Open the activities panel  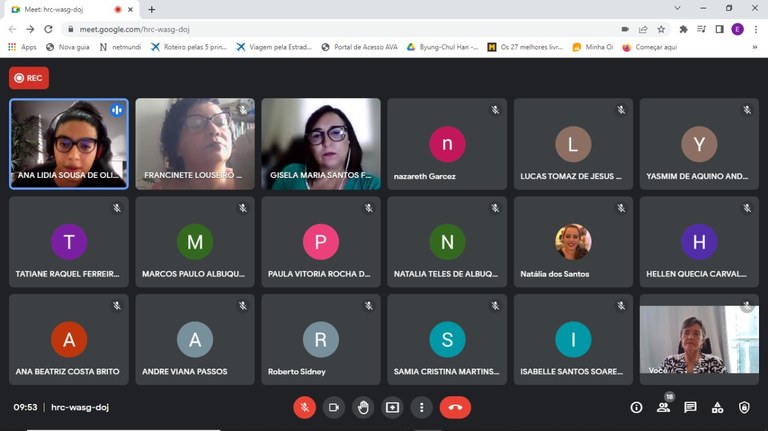(717, 407)
